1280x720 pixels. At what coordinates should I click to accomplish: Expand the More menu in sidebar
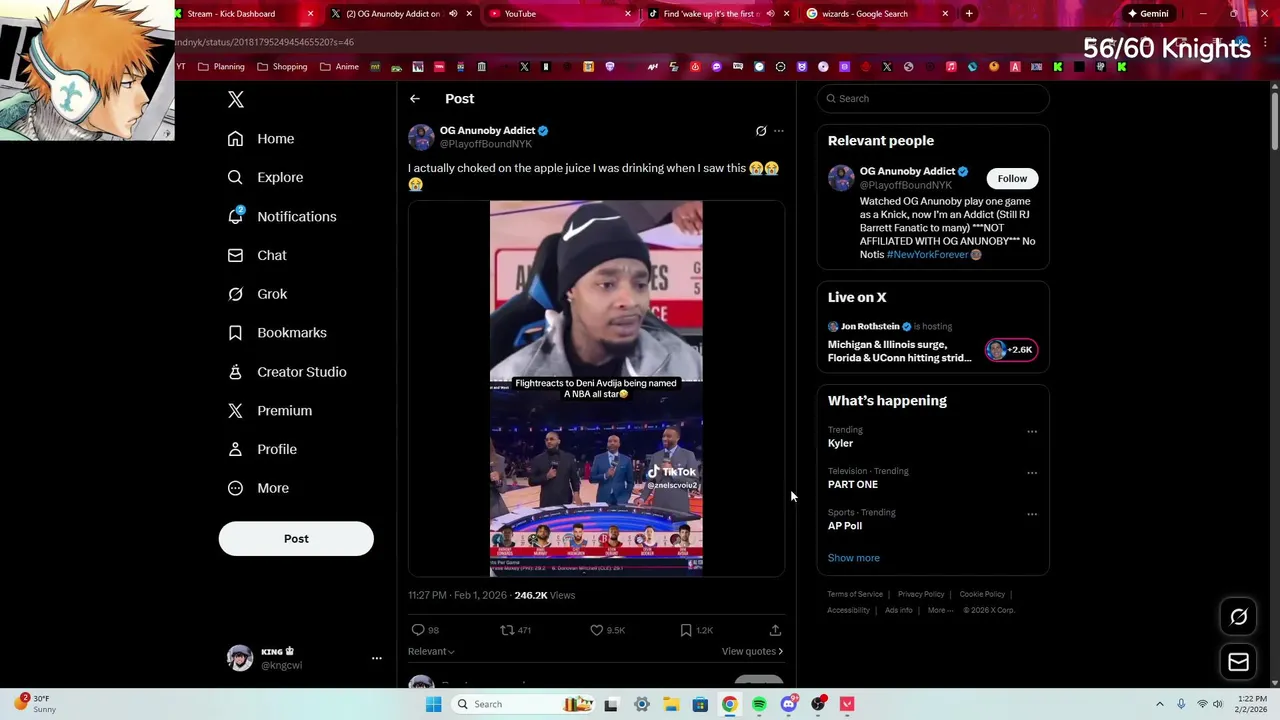click(258, 488)
